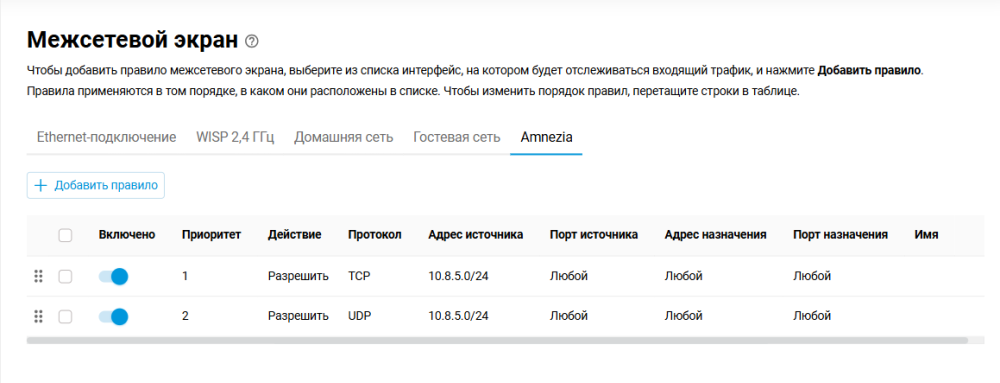Viewport: 1000px width, 383px height.
Task: Click the UDP protocol cell
Action: click(360, 316)
